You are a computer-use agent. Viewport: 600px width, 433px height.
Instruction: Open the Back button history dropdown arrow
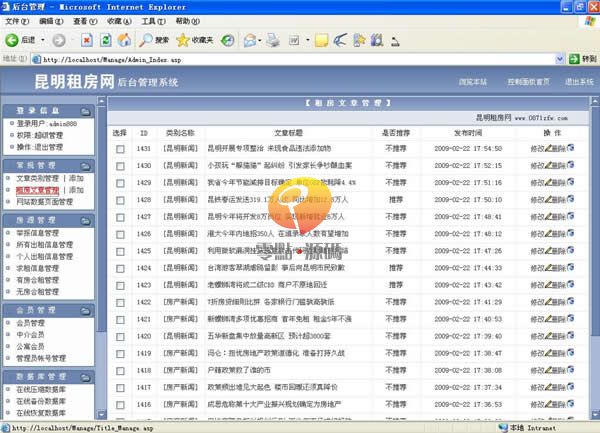point(43,40)
